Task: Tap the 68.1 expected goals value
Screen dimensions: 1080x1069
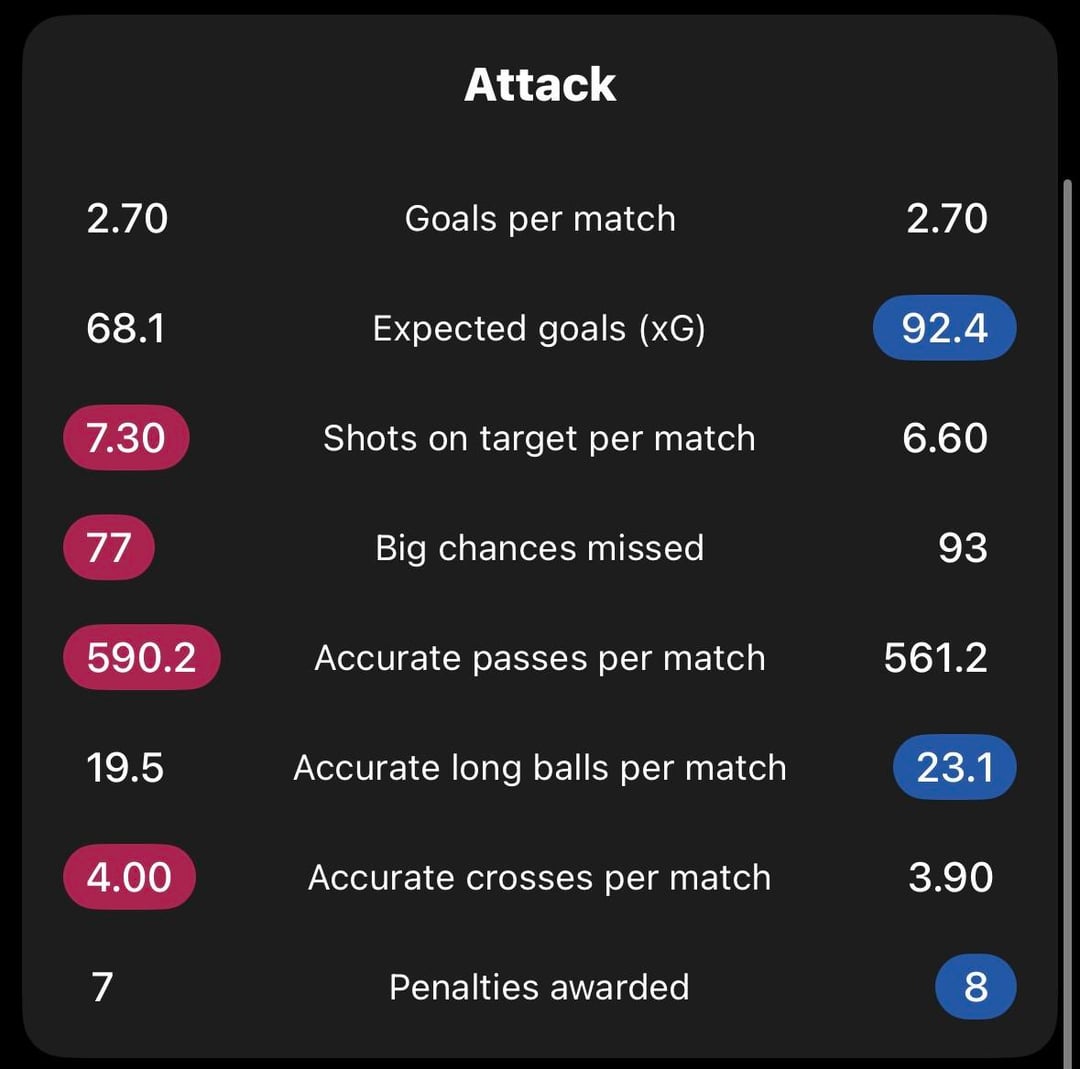Action: [126, 329]
